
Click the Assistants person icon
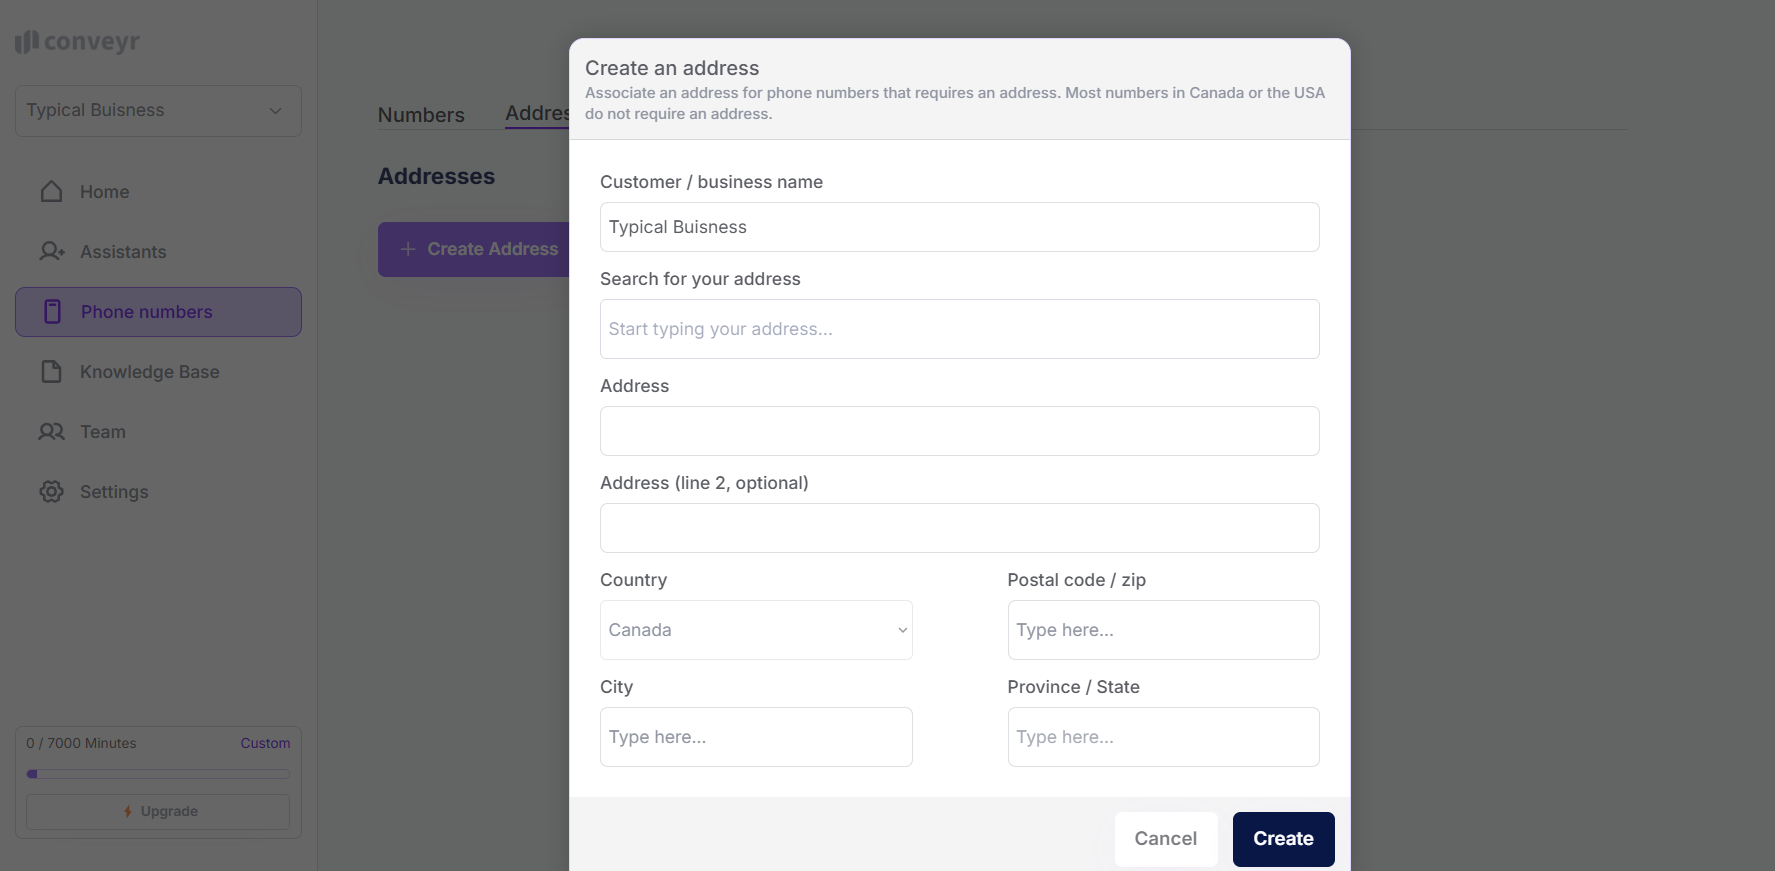(x=52, y=252)
